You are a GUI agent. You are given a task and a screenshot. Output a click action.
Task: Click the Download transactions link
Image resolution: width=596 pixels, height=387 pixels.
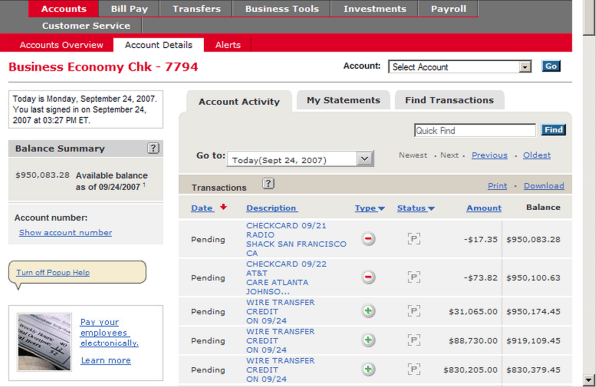pyautogui.click(x=544, y=186)
